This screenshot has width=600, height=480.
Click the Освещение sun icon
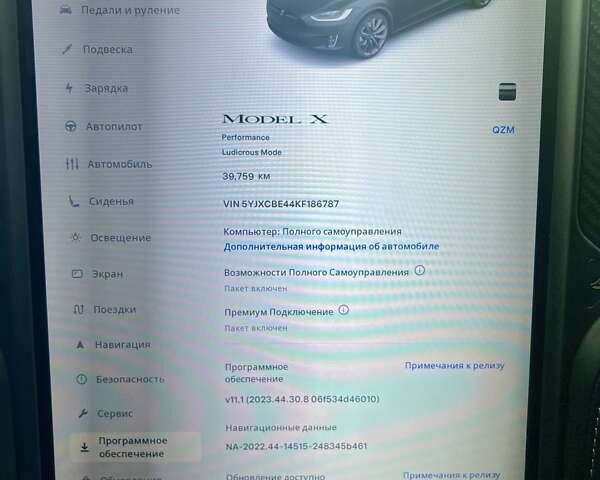75,238
